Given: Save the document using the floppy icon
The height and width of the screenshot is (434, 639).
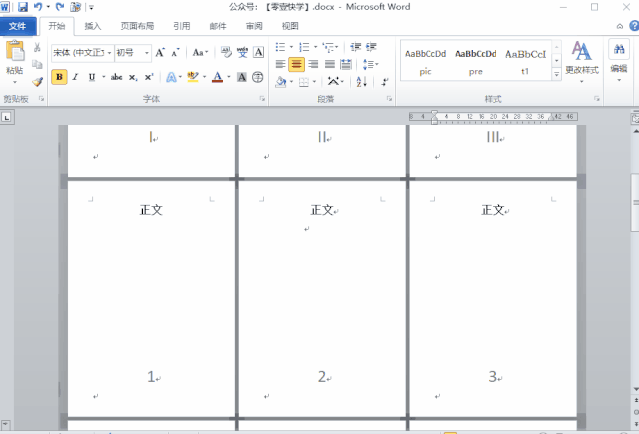Looking at the screenshot, I should click(23, 7).
